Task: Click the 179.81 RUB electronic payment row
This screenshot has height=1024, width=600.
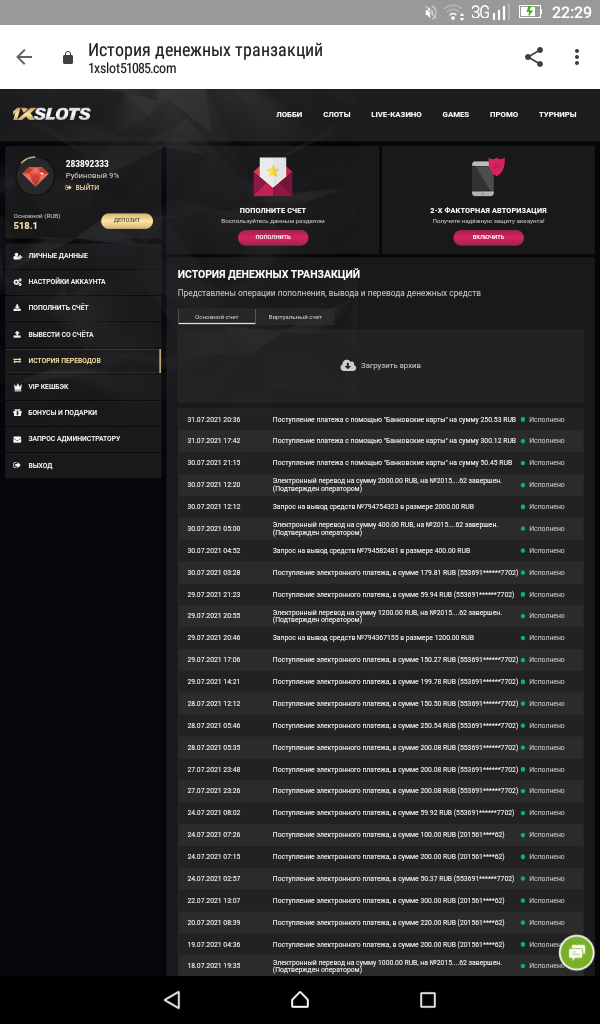Action: pos(381,573)
